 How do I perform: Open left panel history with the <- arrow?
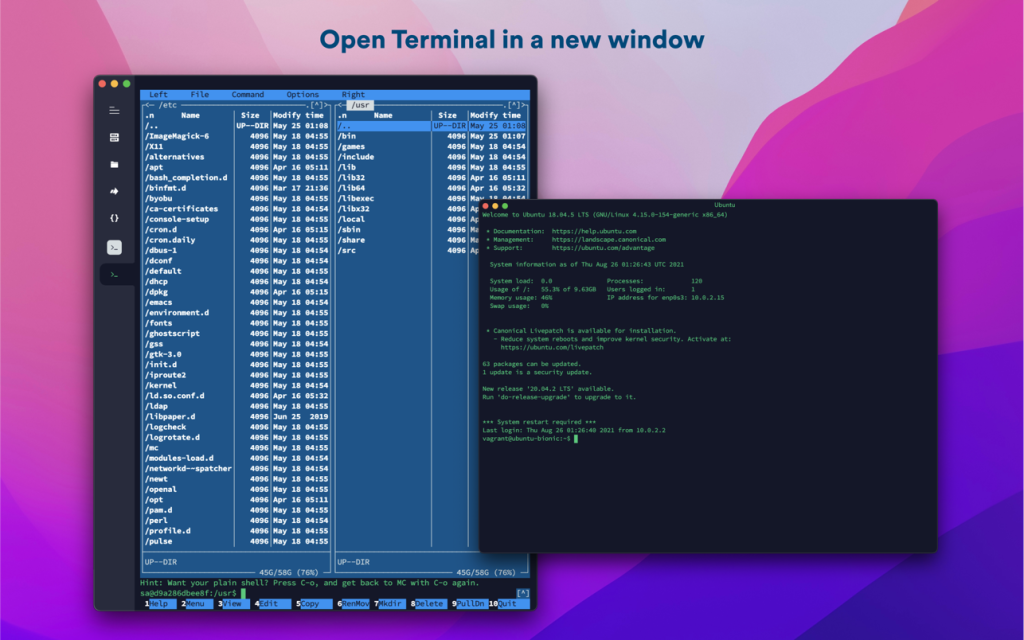click(146, 104)
